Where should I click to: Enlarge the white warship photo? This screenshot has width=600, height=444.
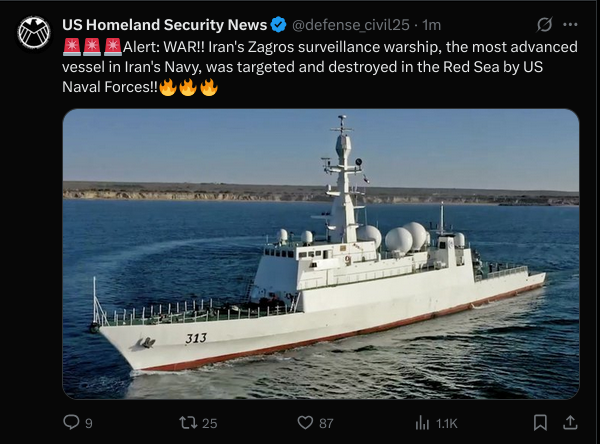pyautogui.click(x=320, y=254)
